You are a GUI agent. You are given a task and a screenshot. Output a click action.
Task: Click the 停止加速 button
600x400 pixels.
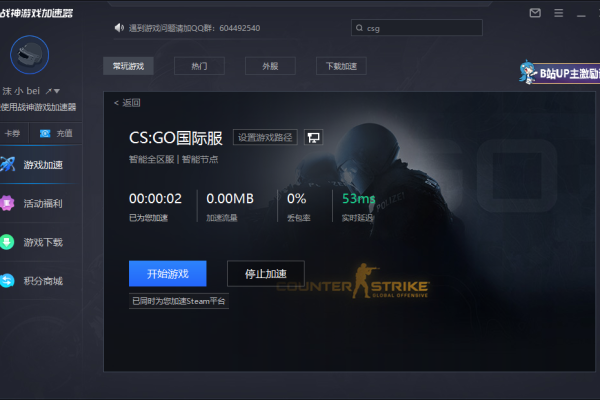266,274
